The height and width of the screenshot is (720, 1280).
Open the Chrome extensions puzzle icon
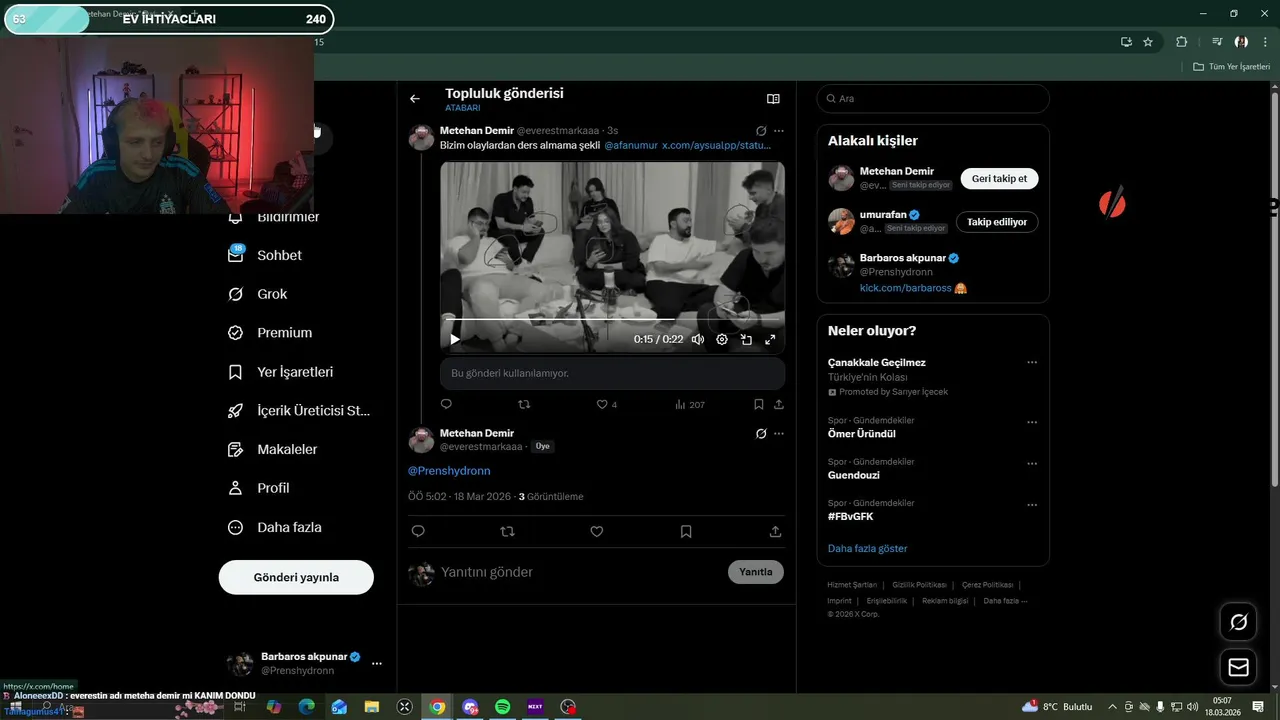1182,42
